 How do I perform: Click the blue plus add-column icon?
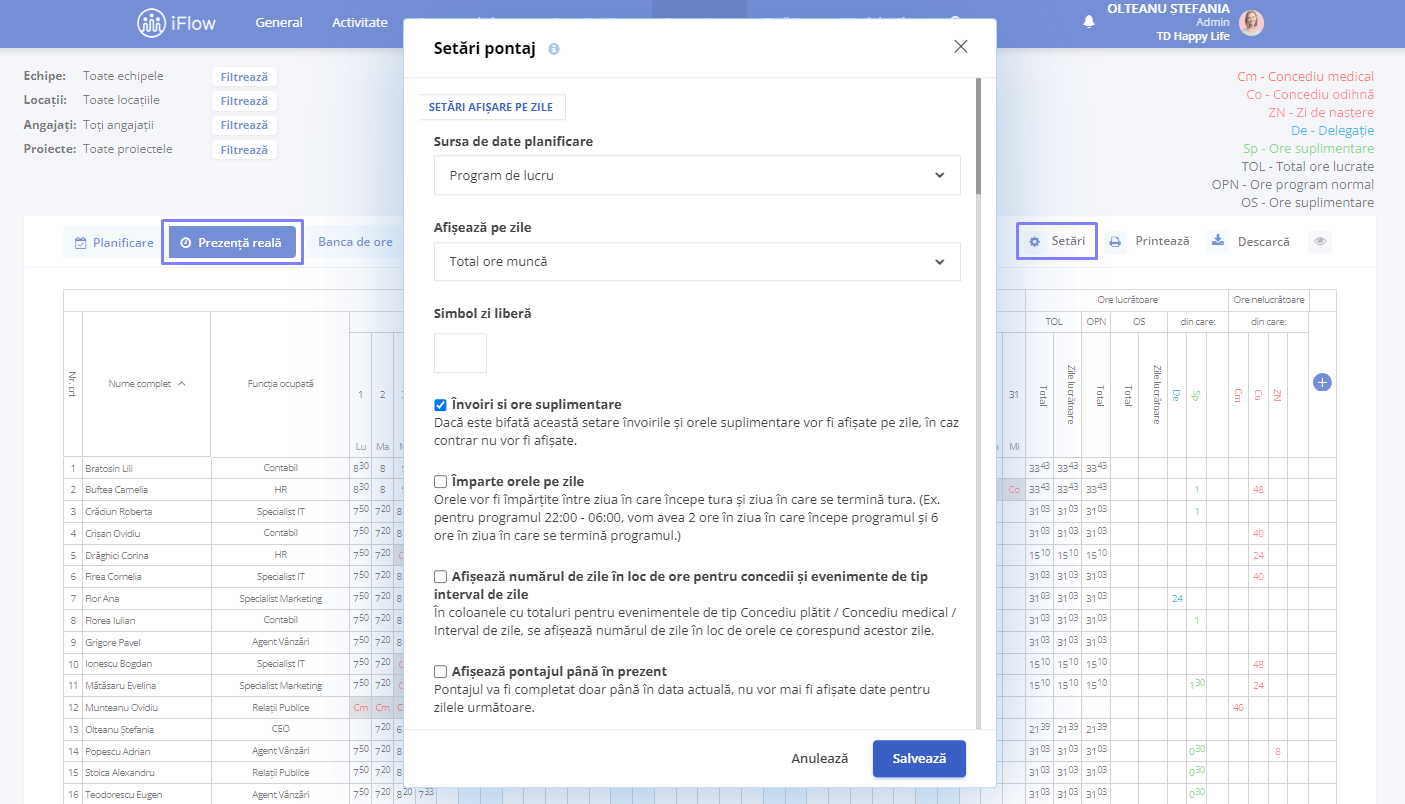pyautogui.click(x=1322, y=382)
